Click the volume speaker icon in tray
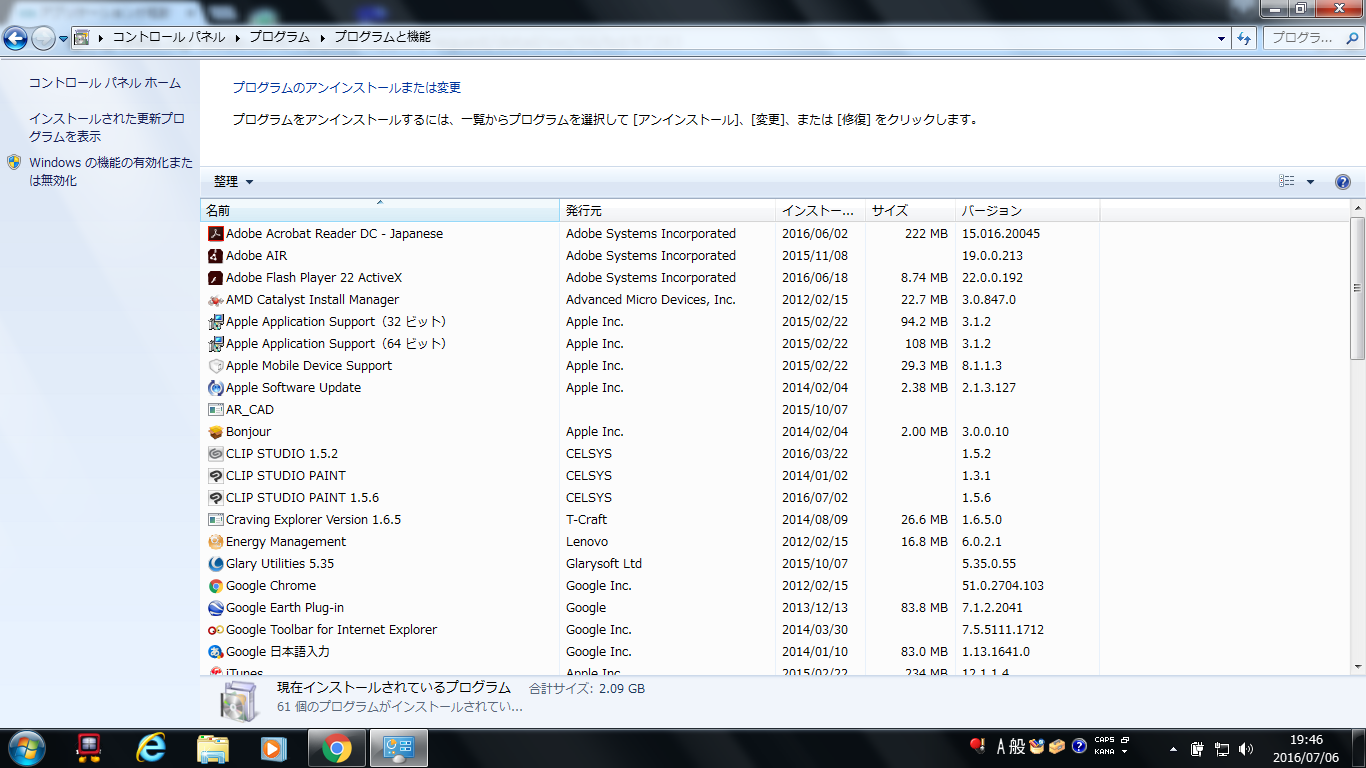 pos(1246,748)
